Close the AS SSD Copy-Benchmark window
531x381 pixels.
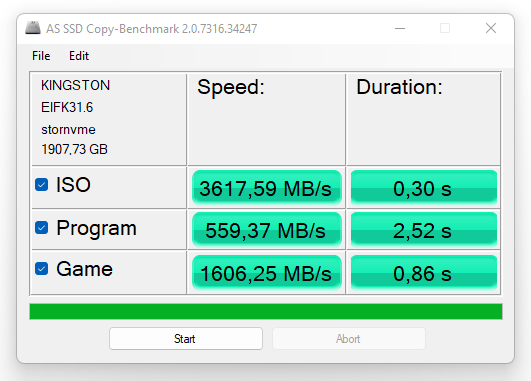pos(491,28)
